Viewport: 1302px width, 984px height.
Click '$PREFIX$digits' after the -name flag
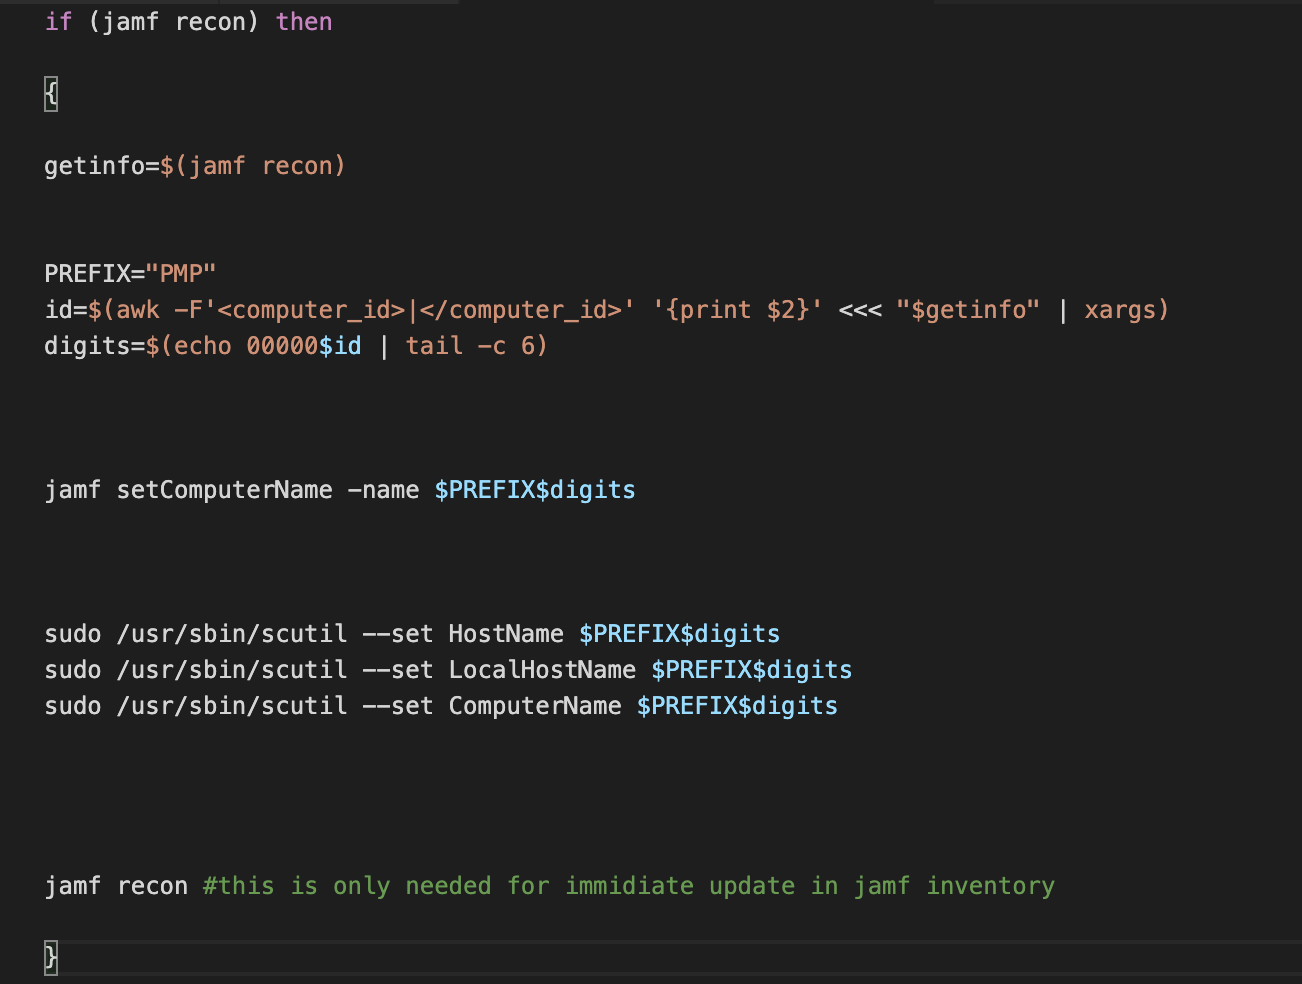[x=535, y=490]
